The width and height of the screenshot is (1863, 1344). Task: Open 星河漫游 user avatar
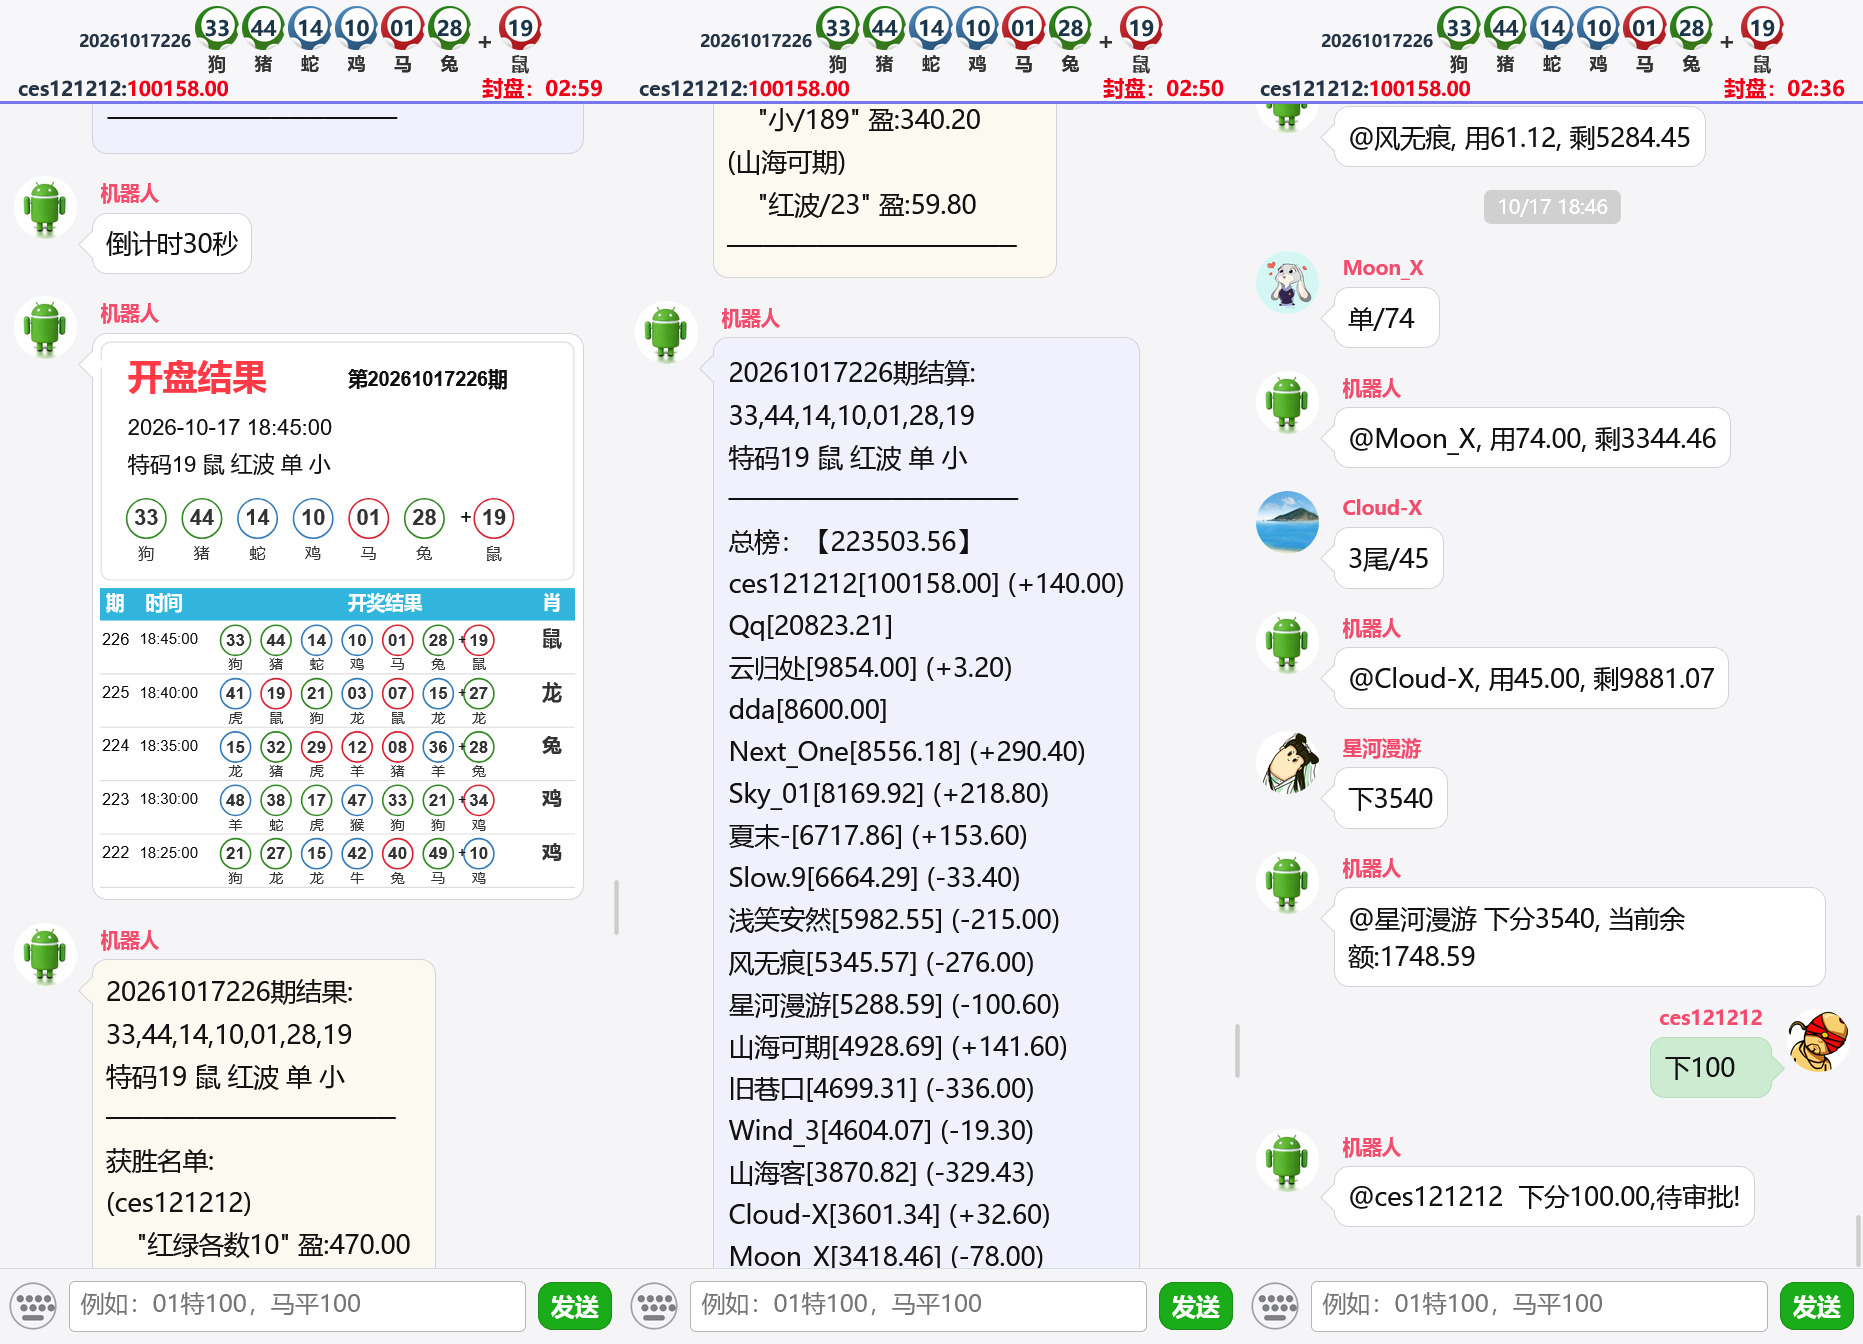1287,762
